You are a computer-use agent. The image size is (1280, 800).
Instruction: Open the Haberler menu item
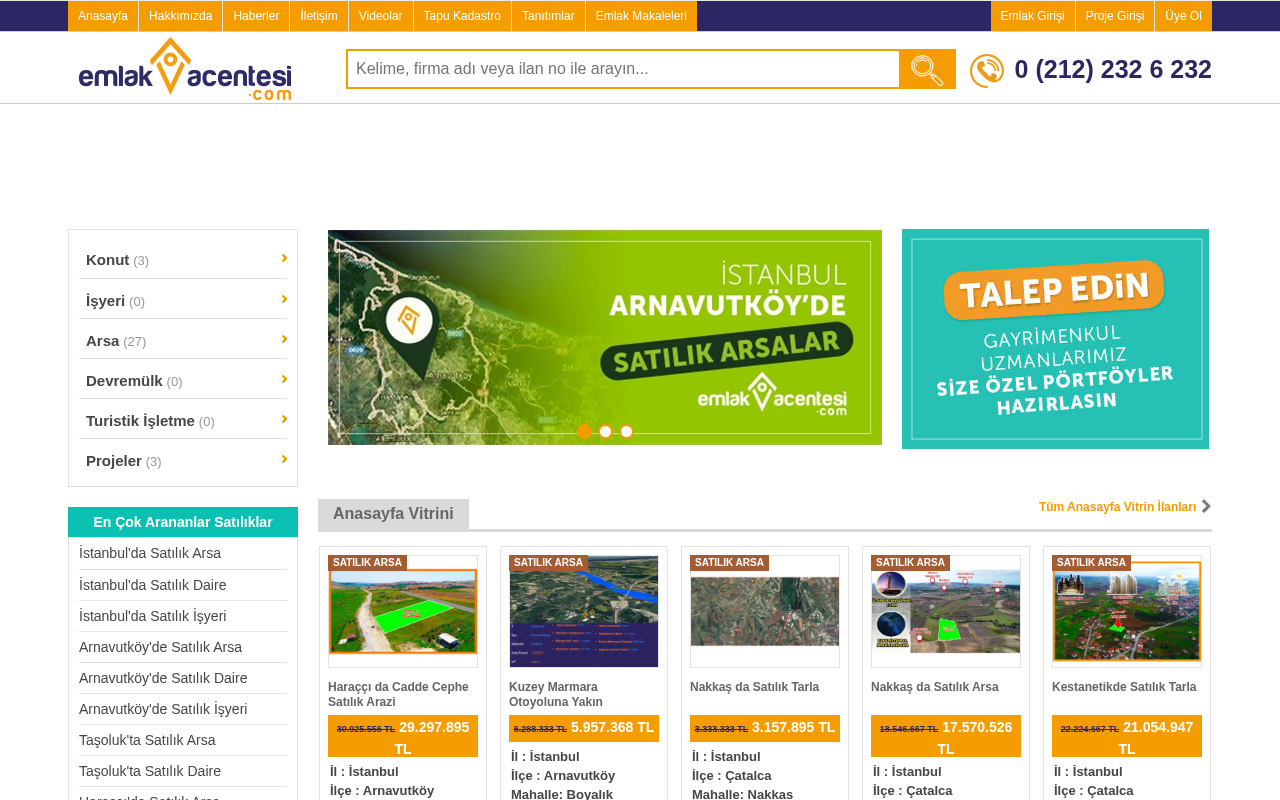coord(256,16)
